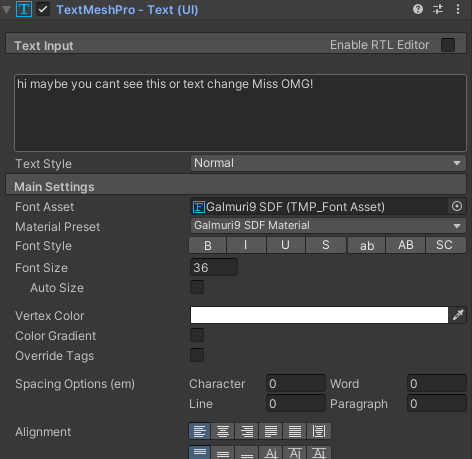Image resolution: width=472 pixels, height=459 pixels.
Task: Click the Line spacing field
Action: [x=296, y=403]
